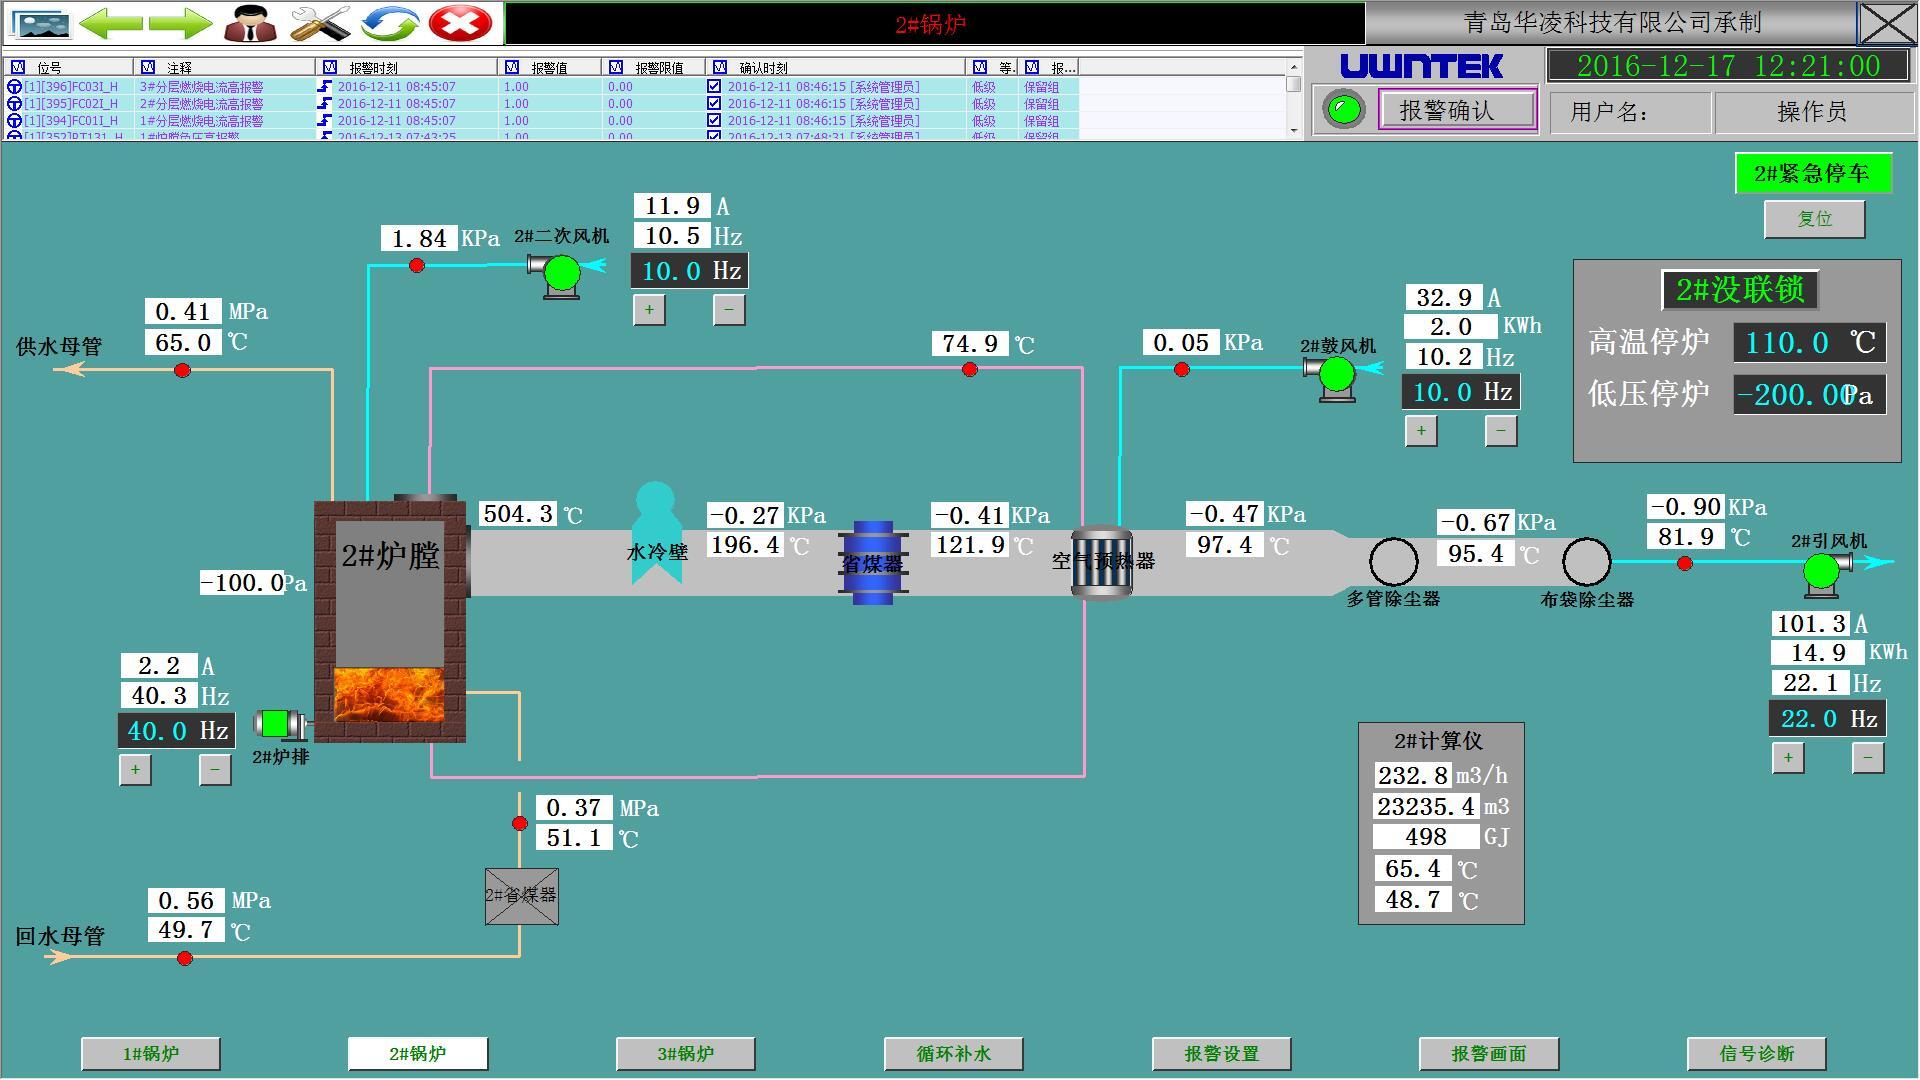Toggle confirm checkbox on FC02I_H alarm row
This screenshot has height=1080, width=1920.
[714, 103]
